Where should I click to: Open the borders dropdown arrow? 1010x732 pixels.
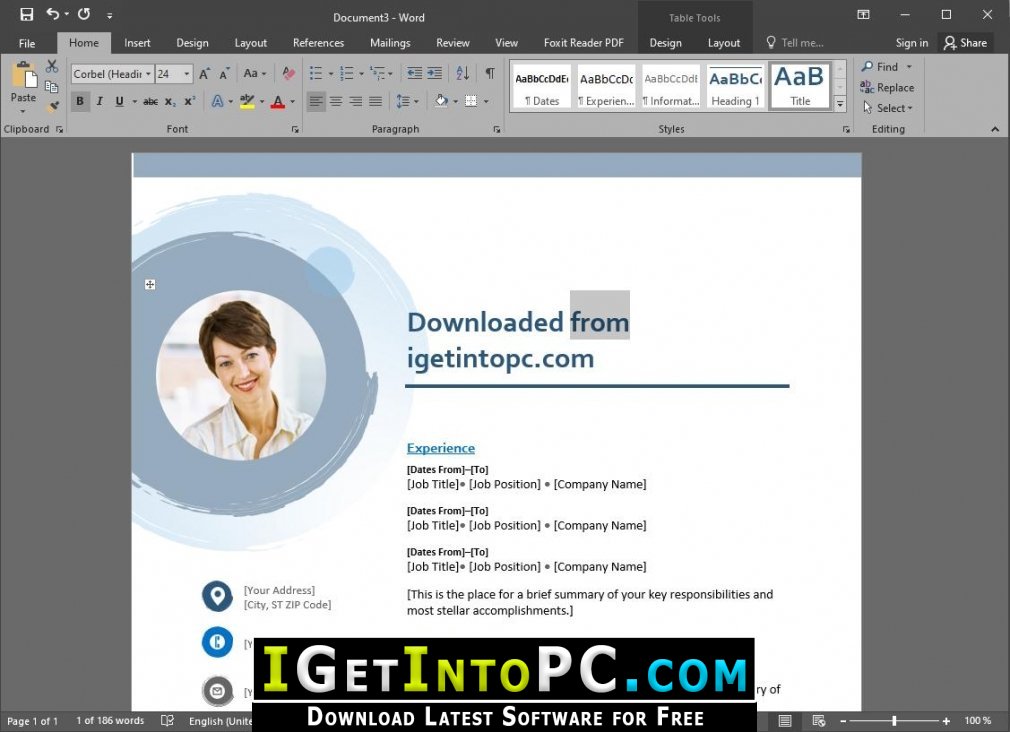(486, 101)
